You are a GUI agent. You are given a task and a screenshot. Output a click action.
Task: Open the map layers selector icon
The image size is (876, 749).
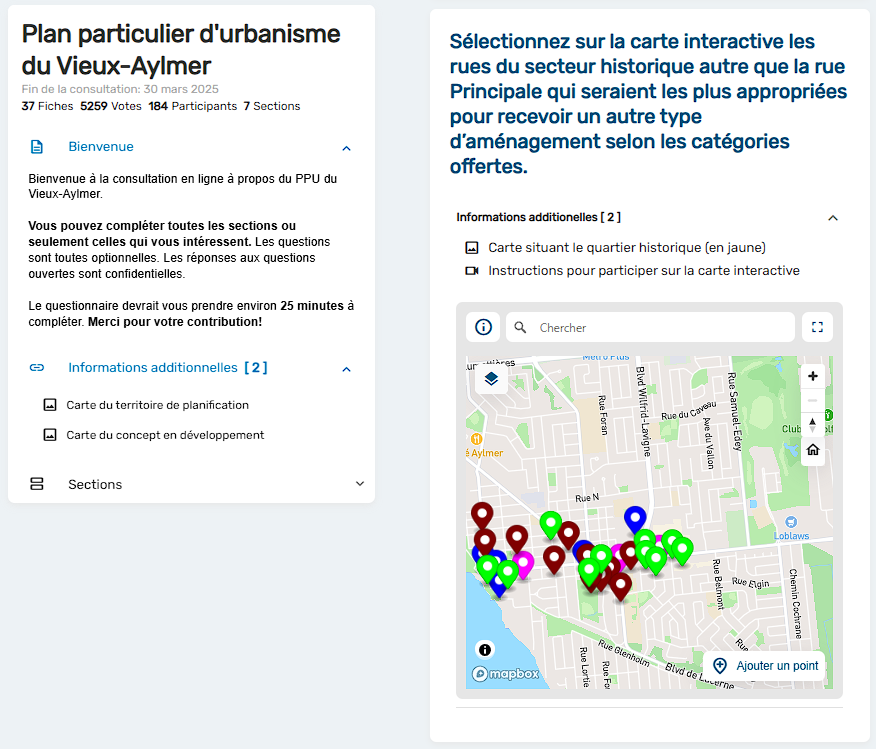[x=491, y=379]
